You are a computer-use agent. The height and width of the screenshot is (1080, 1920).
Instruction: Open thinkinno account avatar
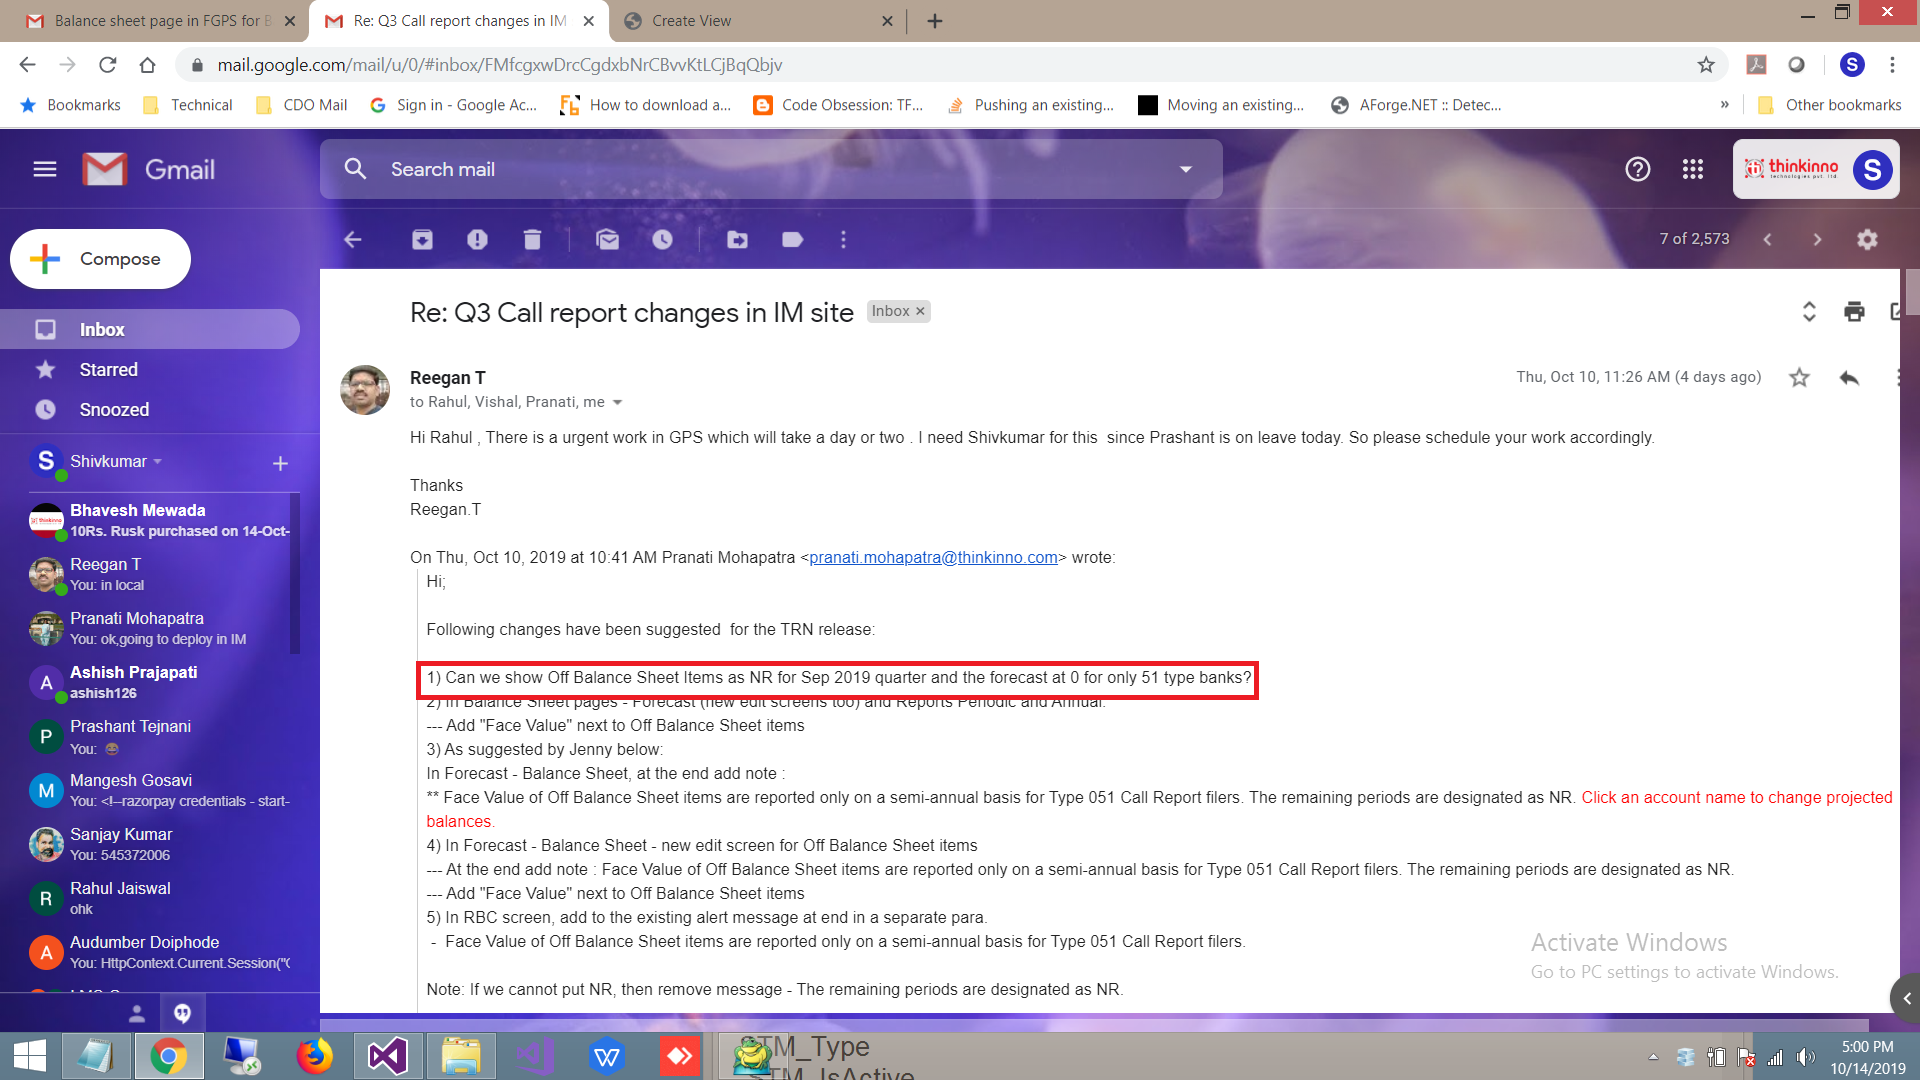(1872, 169)
